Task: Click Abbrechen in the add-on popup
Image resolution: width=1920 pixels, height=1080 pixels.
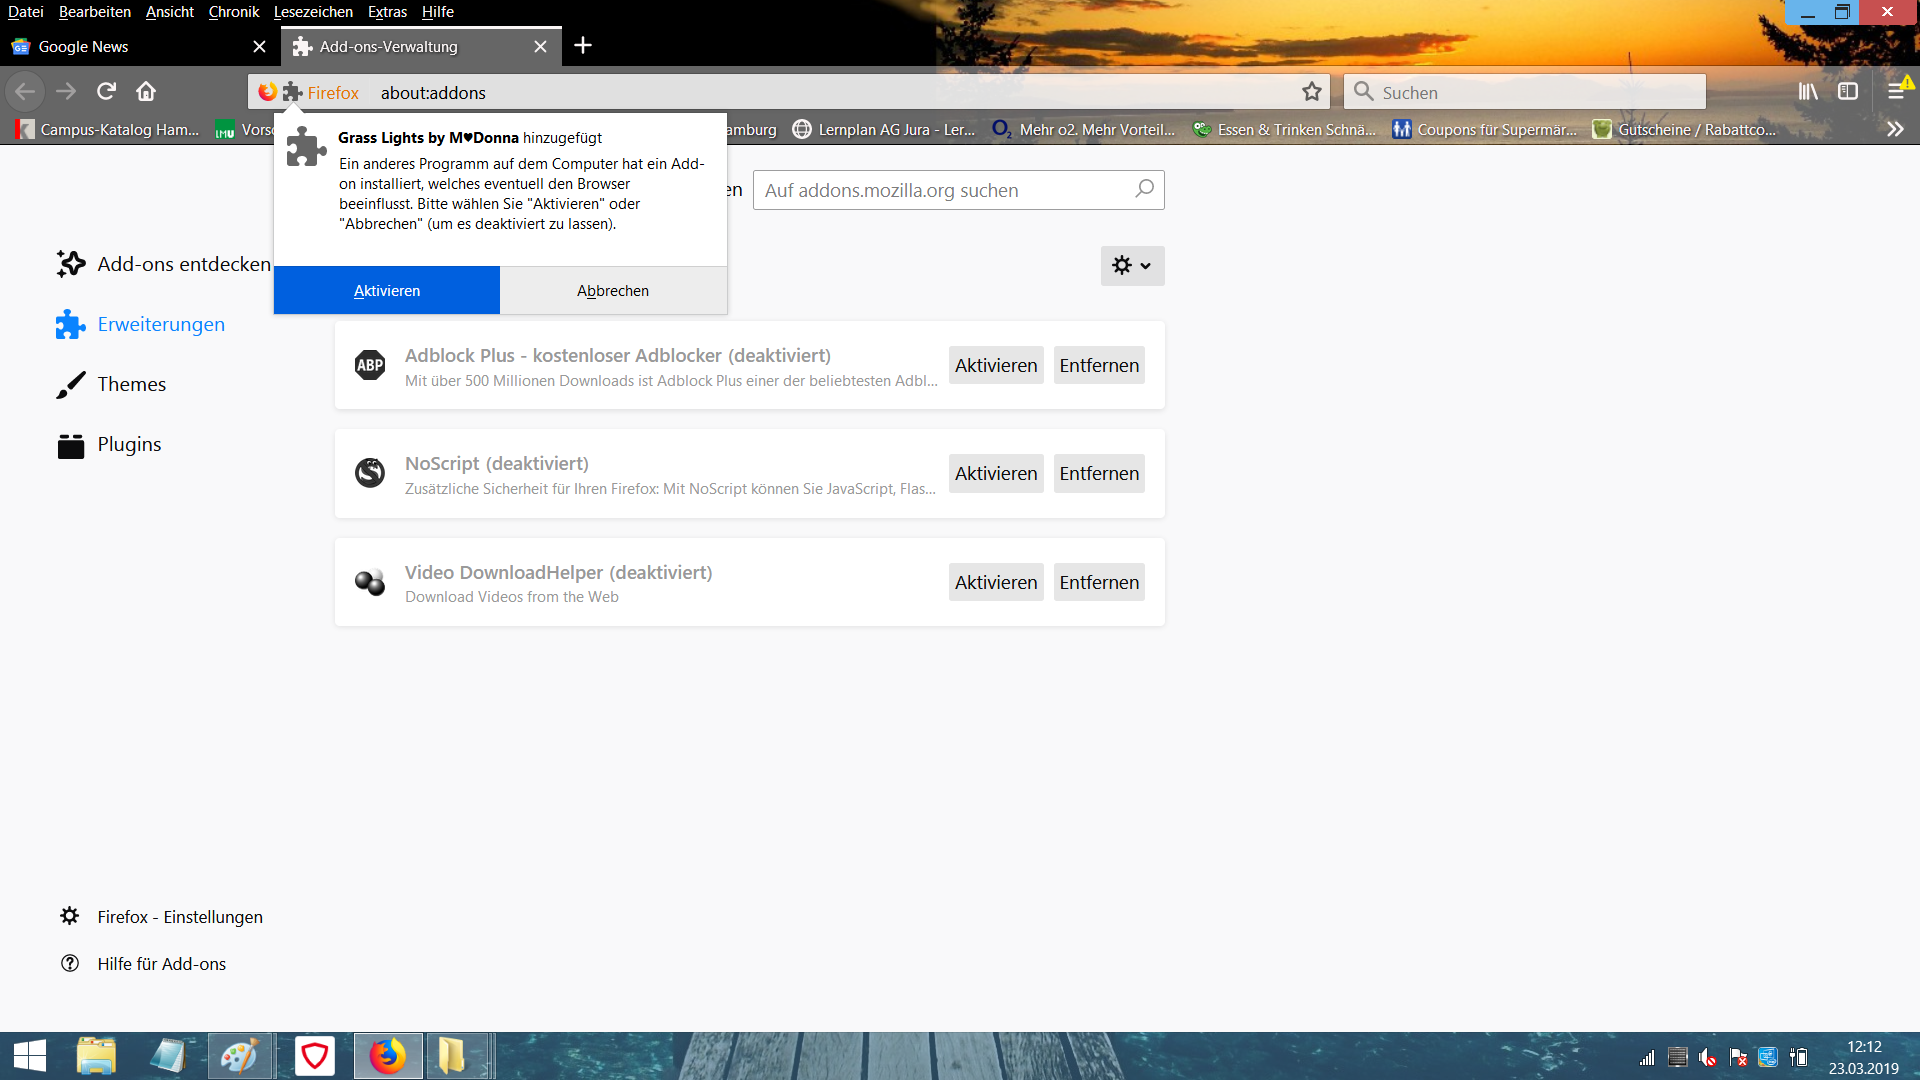Action: (x=613, y=291)
